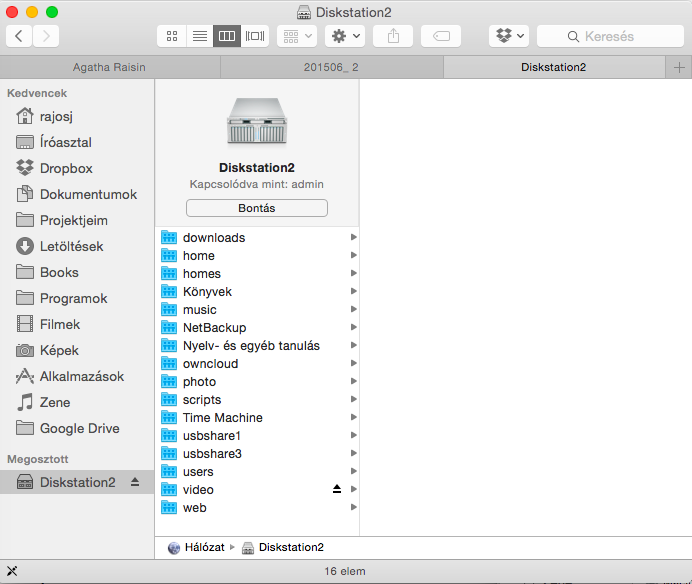Expand music with its disclosure arrow
692x584 pixels.
pos(354,309)
